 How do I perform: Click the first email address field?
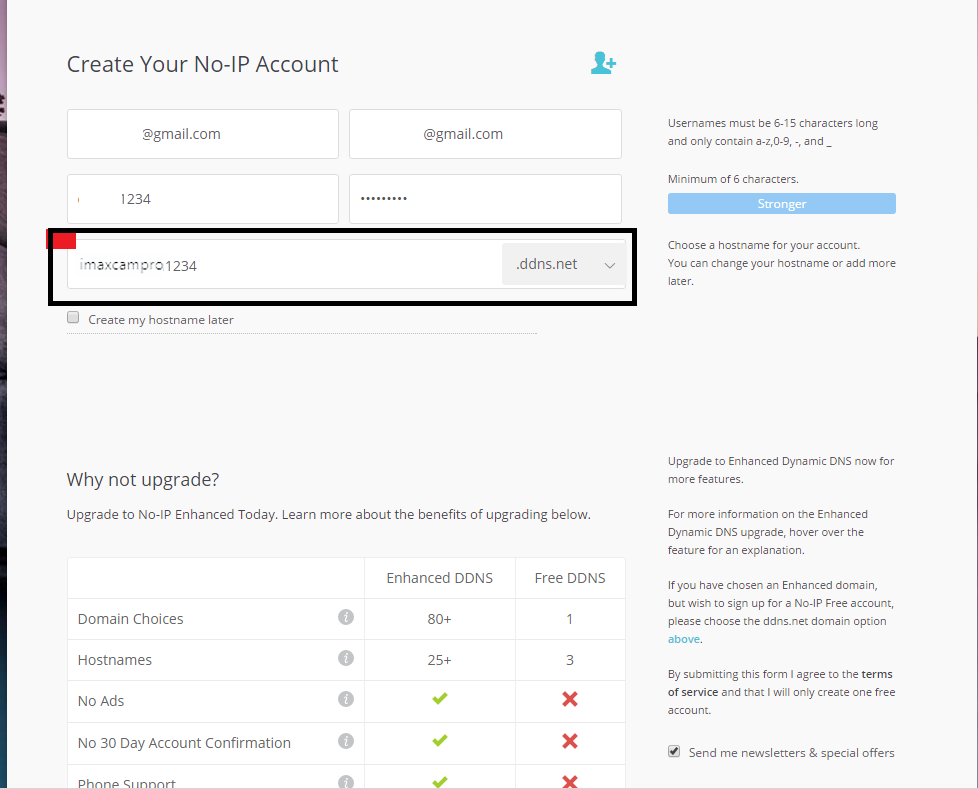pyautogui.click(x=203, y=134)
